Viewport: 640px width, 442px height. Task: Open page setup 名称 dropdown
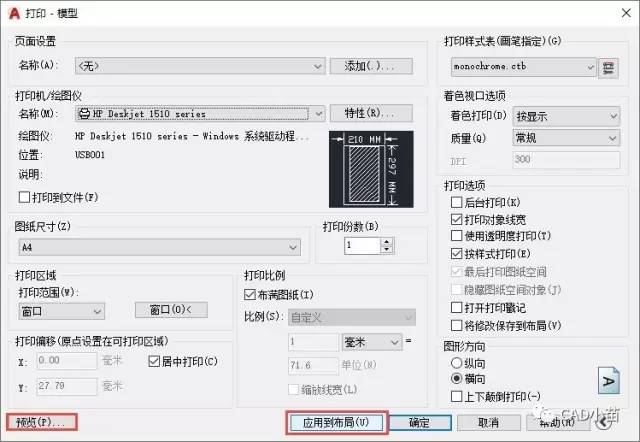coord(200,66)
